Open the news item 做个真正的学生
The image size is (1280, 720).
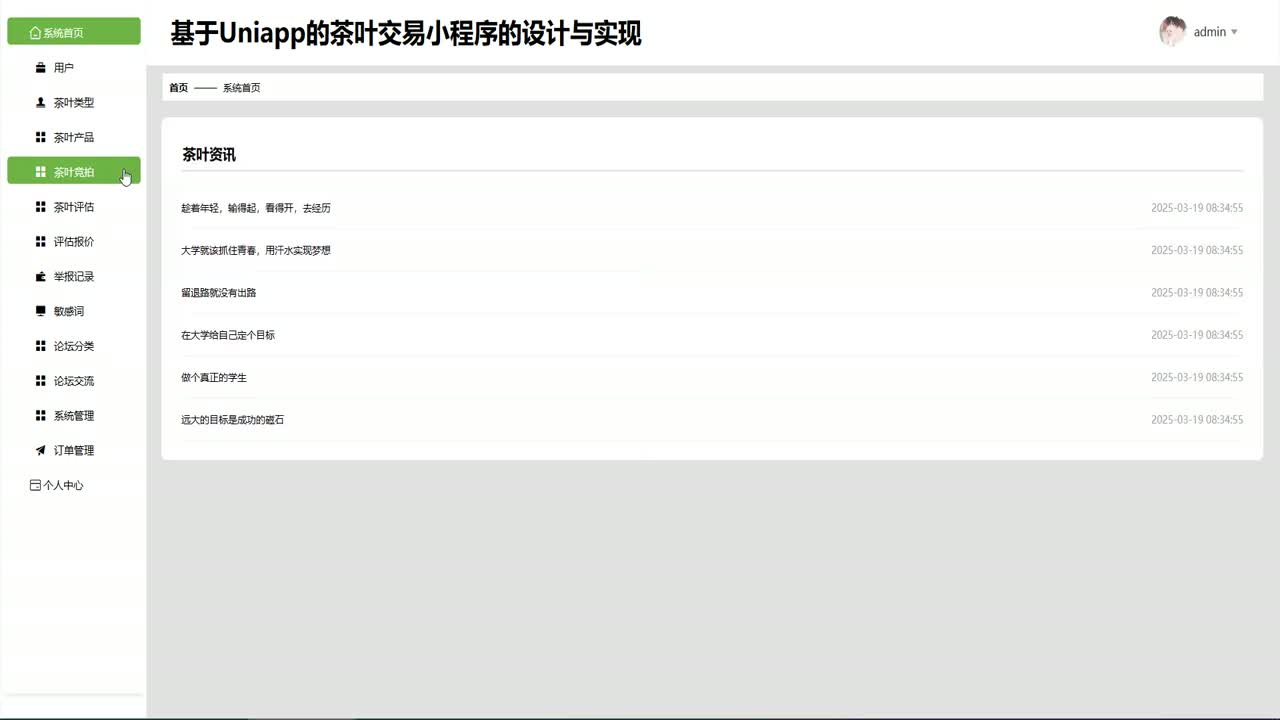pos(214,378)
